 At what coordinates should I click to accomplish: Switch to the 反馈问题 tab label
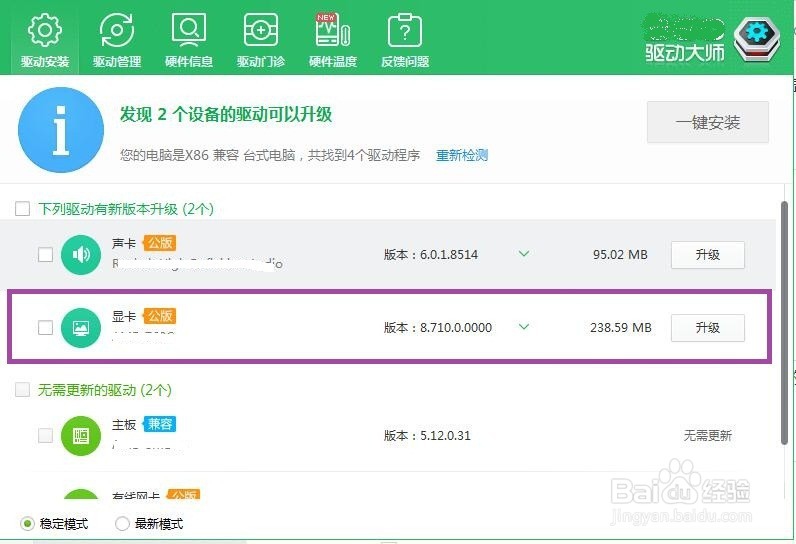point(405,62)
